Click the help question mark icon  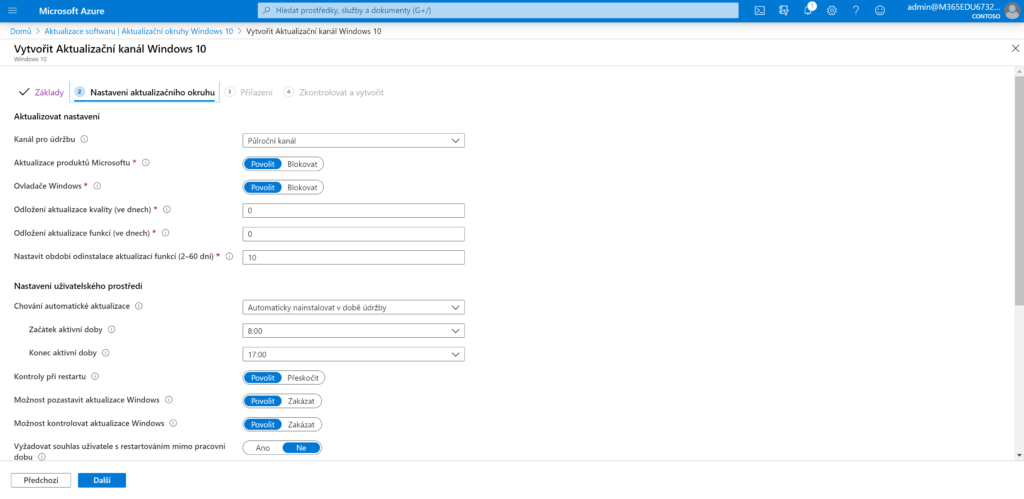pos(856,10)
